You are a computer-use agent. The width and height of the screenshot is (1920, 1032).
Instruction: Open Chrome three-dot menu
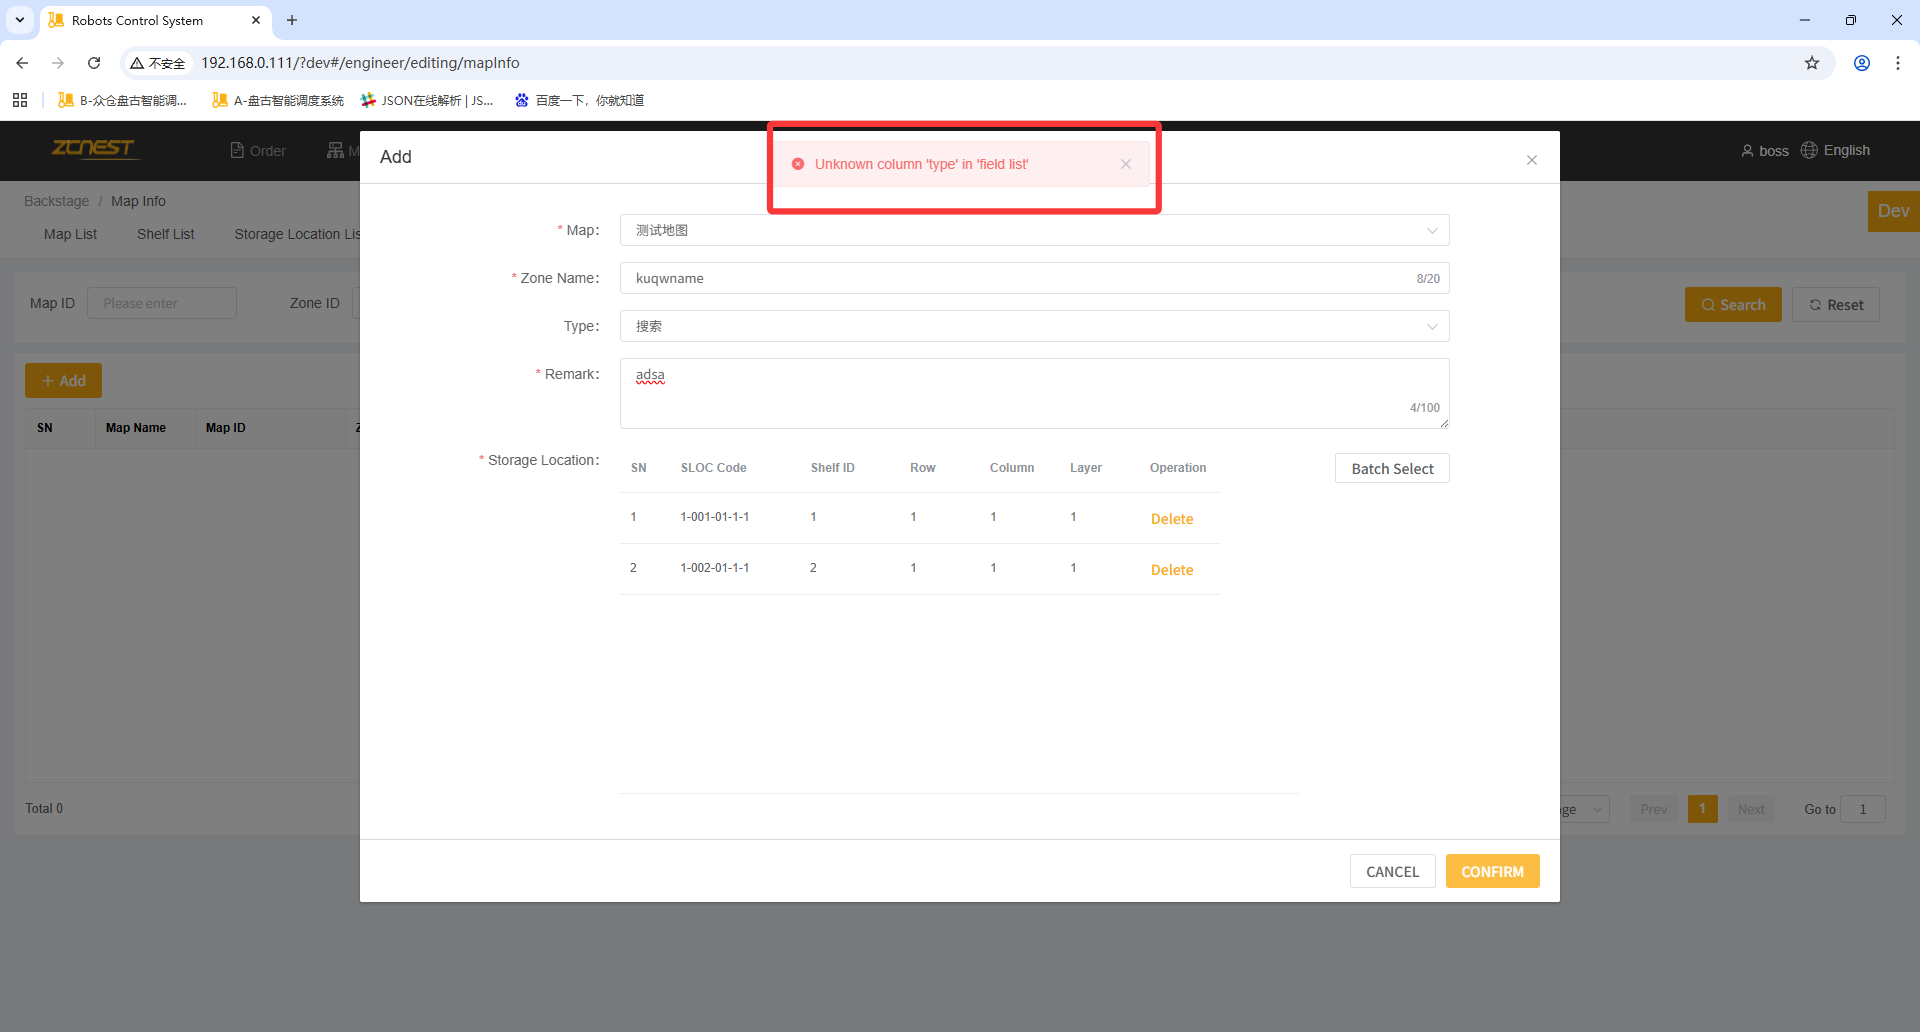pos(1897,63)
